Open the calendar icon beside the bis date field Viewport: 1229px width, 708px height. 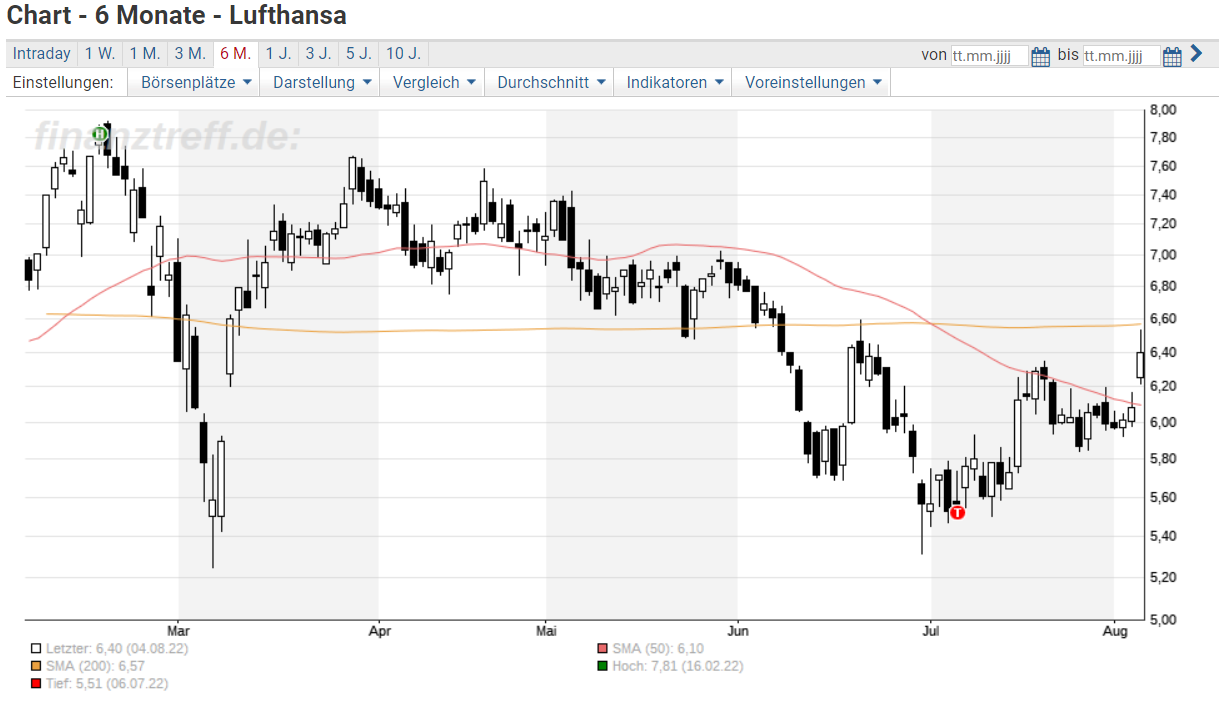pyautogui.click(x=1172, y=55)
